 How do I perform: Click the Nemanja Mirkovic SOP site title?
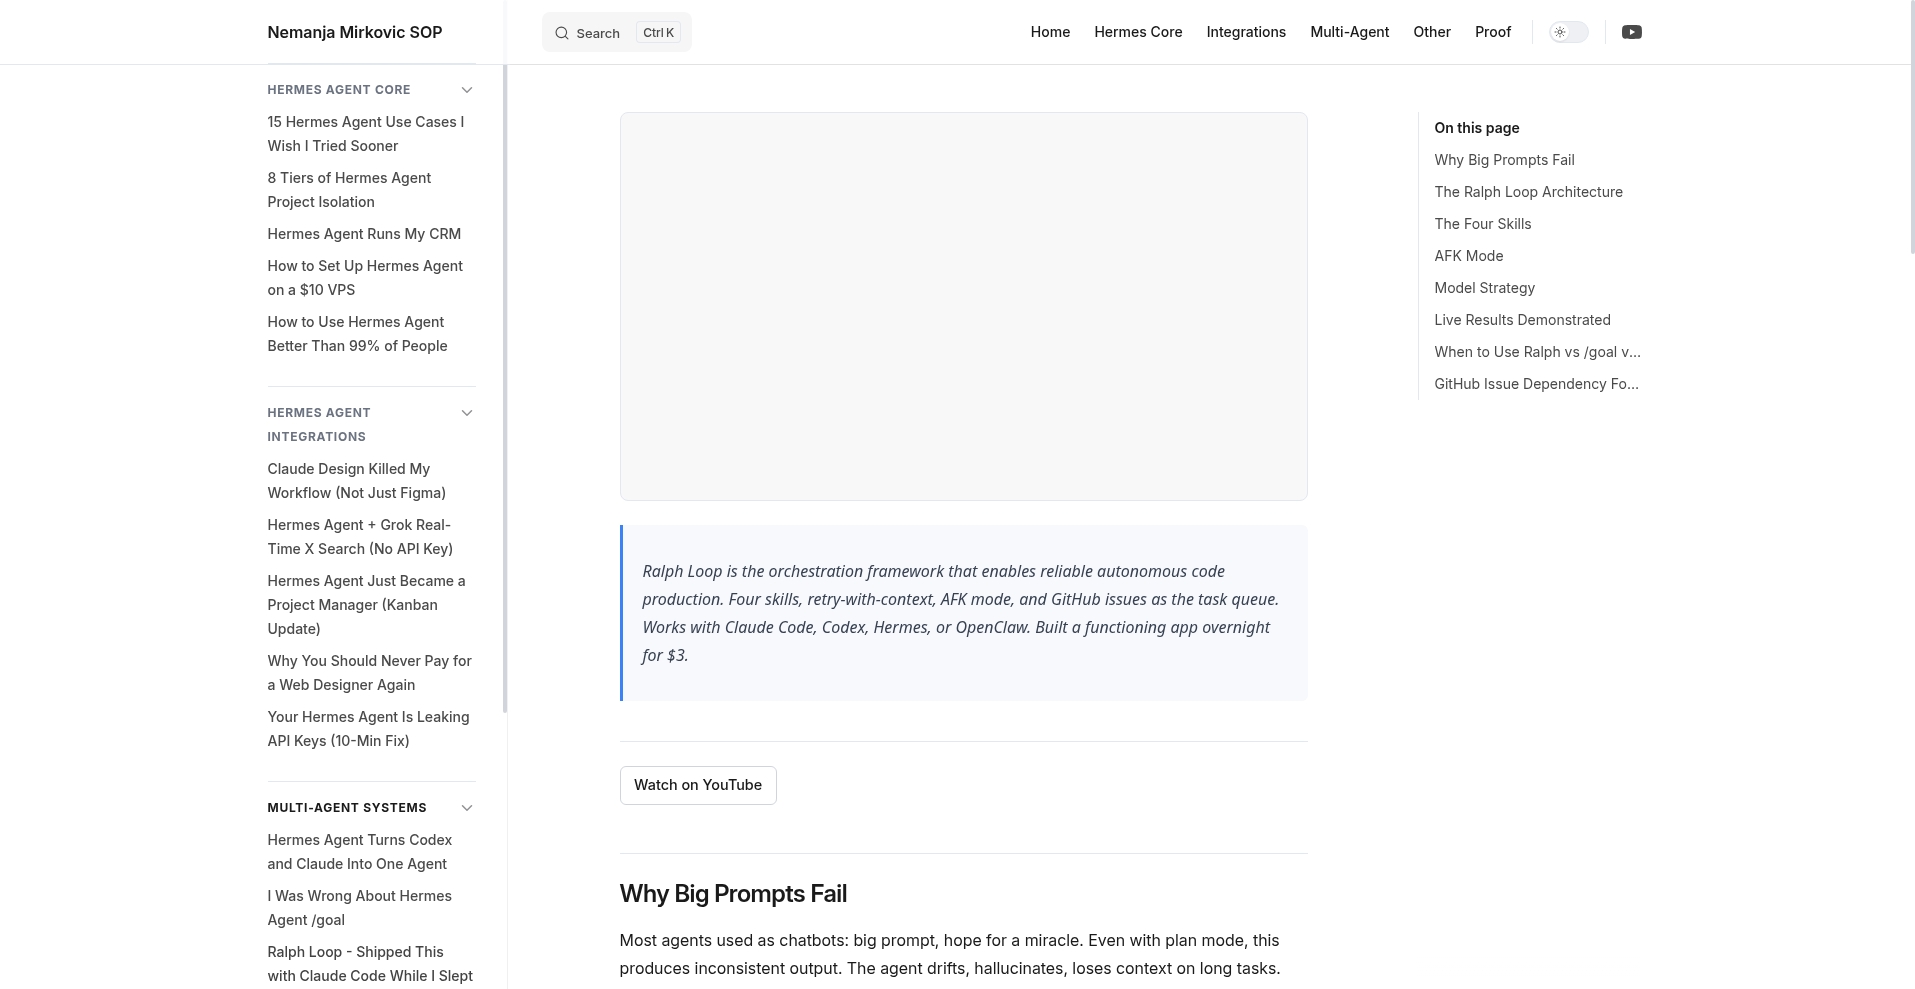(x=354, y=32)
